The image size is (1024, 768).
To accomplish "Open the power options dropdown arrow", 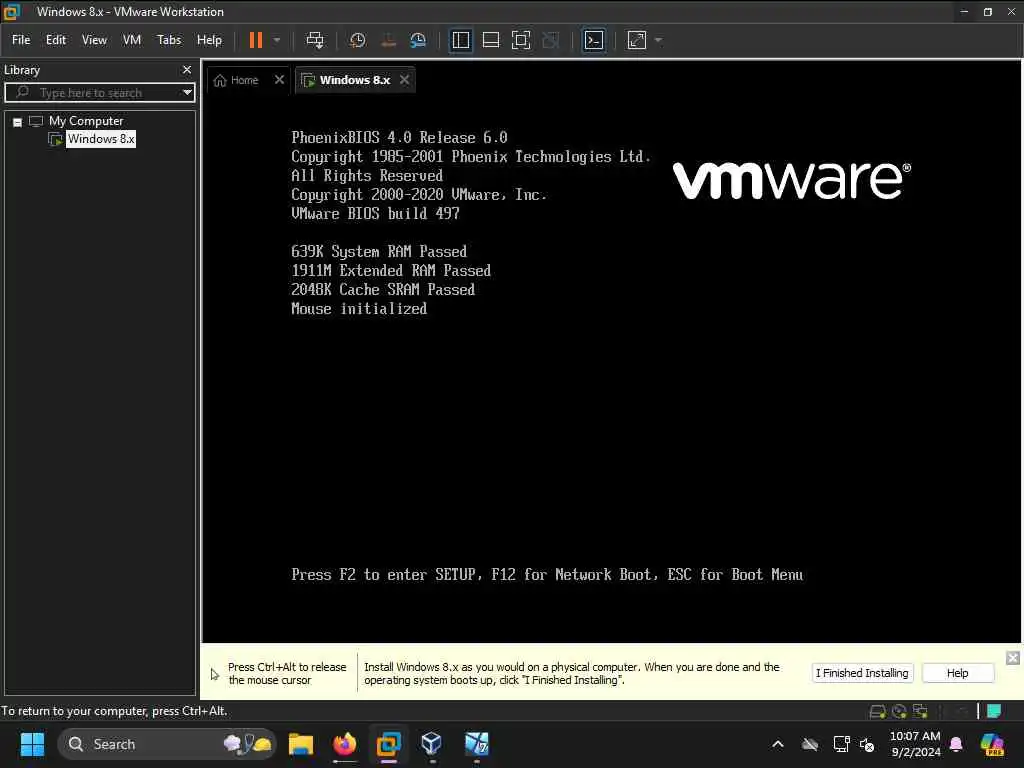I will (x=277, y=40).
